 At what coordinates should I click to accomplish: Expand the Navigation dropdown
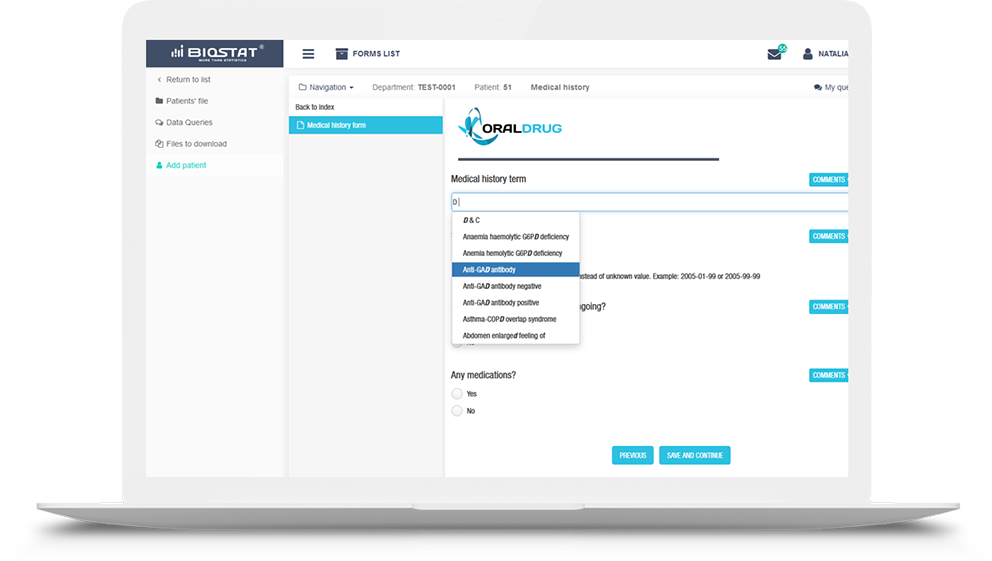326,87
